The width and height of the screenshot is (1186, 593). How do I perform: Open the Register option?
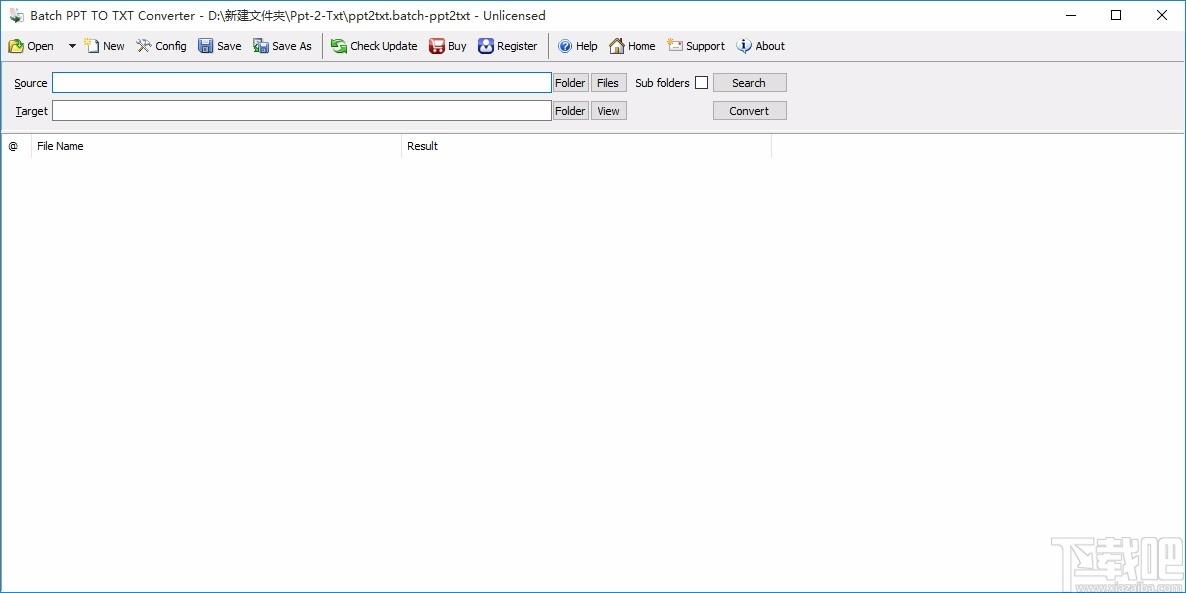coord(507,46)
